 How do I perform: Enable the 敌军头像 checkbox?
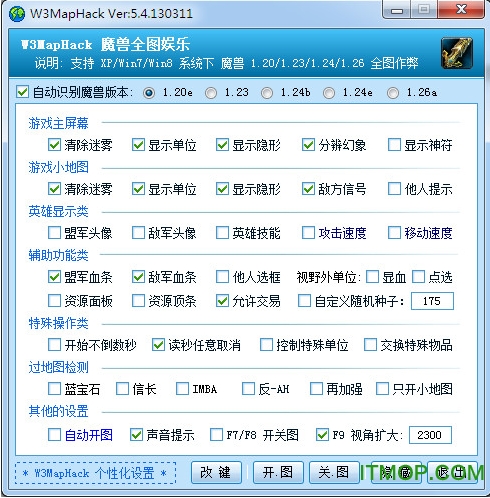[x=138, y=233]
